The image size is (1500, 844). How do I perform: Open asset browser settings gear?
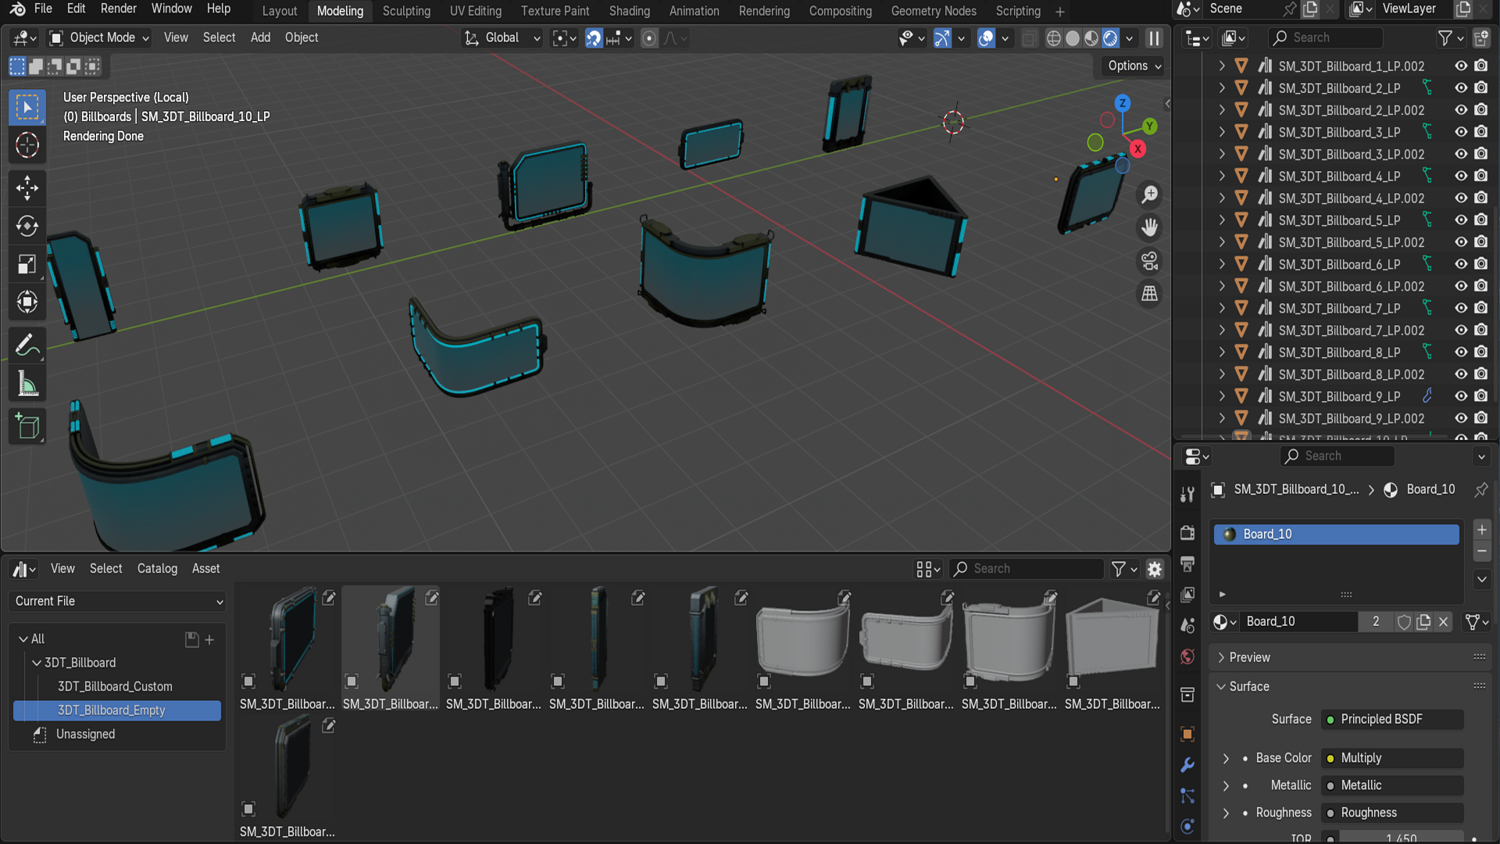click(x=1155, y=569)
